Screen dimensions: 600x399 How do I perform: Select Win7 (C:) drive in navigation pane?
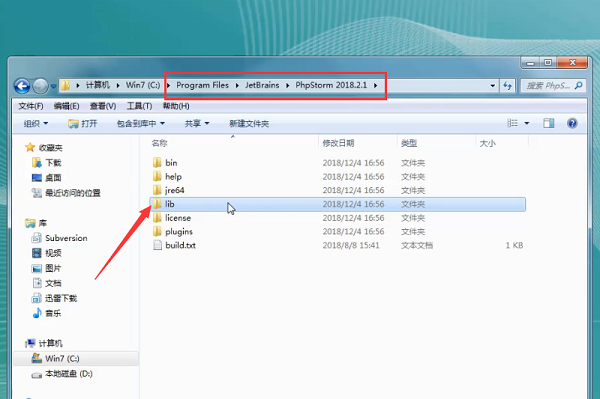point(76,358)
